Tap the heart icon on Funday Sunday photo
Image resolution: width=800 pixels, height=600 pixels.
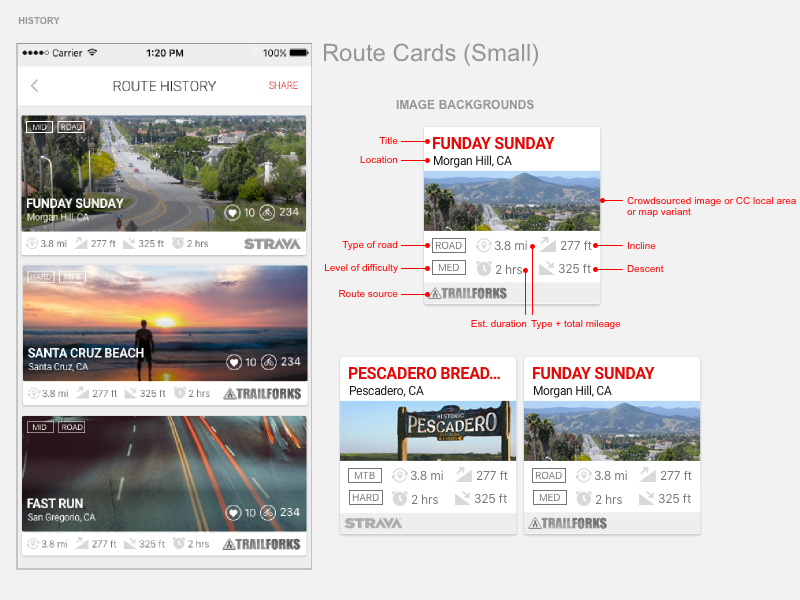232,212
